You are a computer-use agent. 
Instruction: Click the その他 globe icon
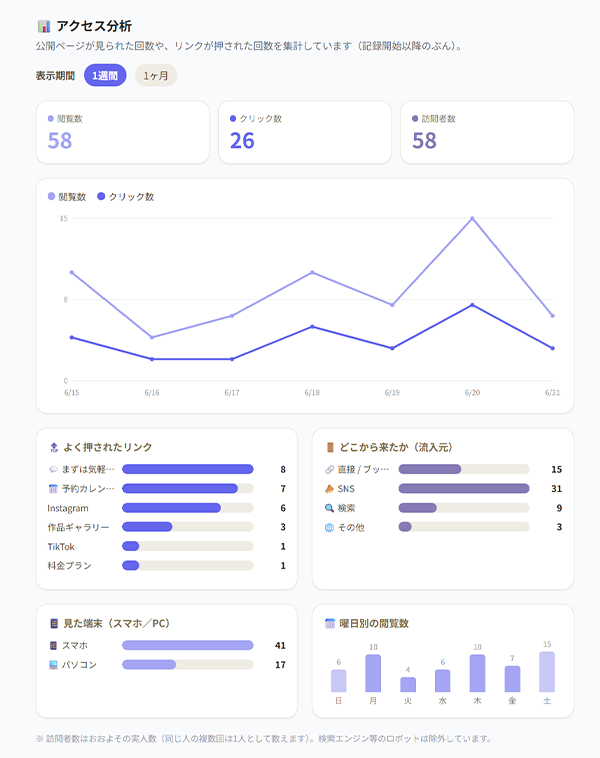[x=329, y=527]
